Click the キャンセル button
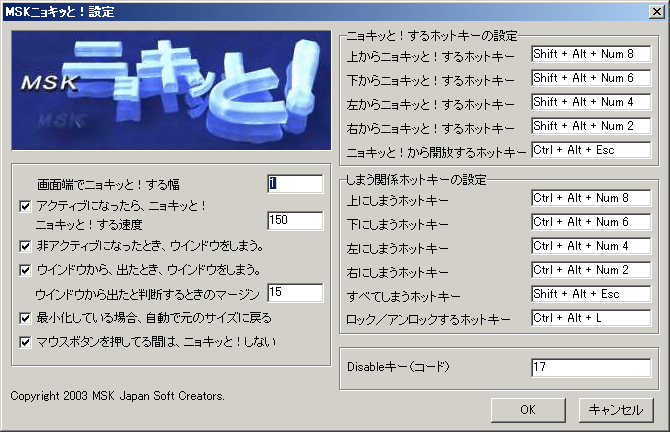Viewport: 670px width, 432px height. [616, 410]
